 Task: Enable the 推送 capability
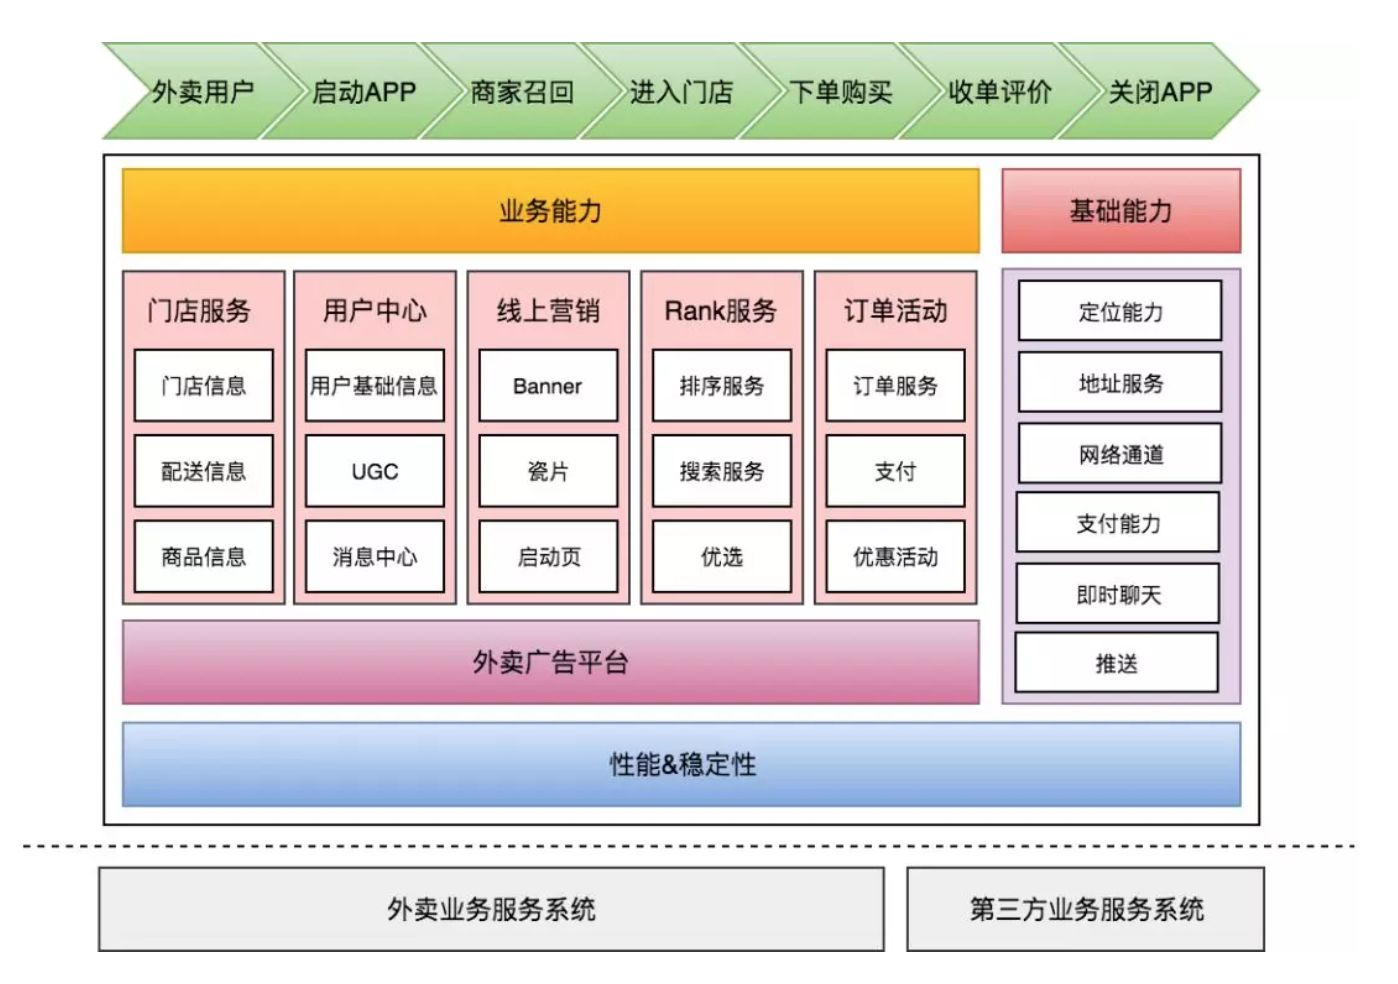1120,661
